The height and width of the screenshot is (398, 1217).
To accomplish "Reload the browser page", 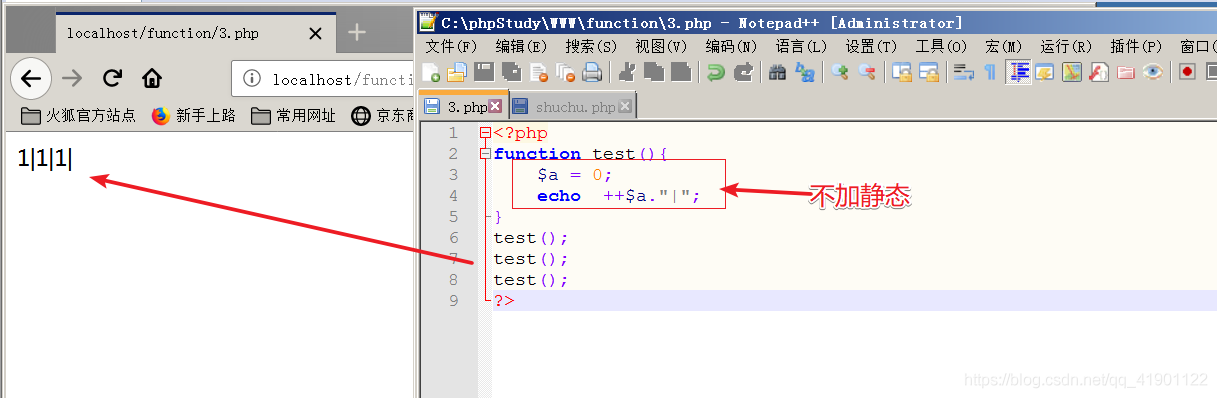I will pyautogui.click(x=112, y=78).
